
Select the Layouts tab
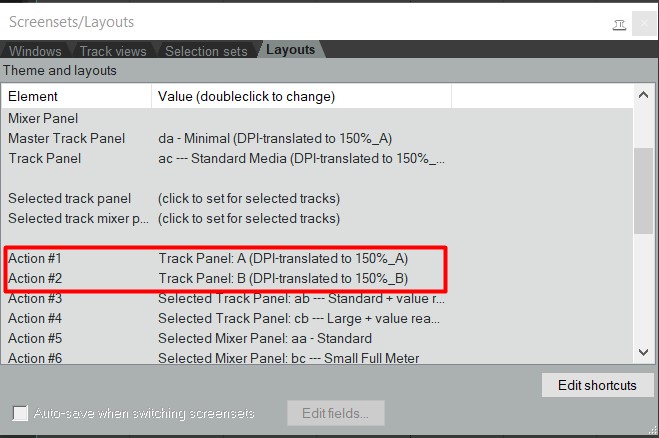(290, 50)
